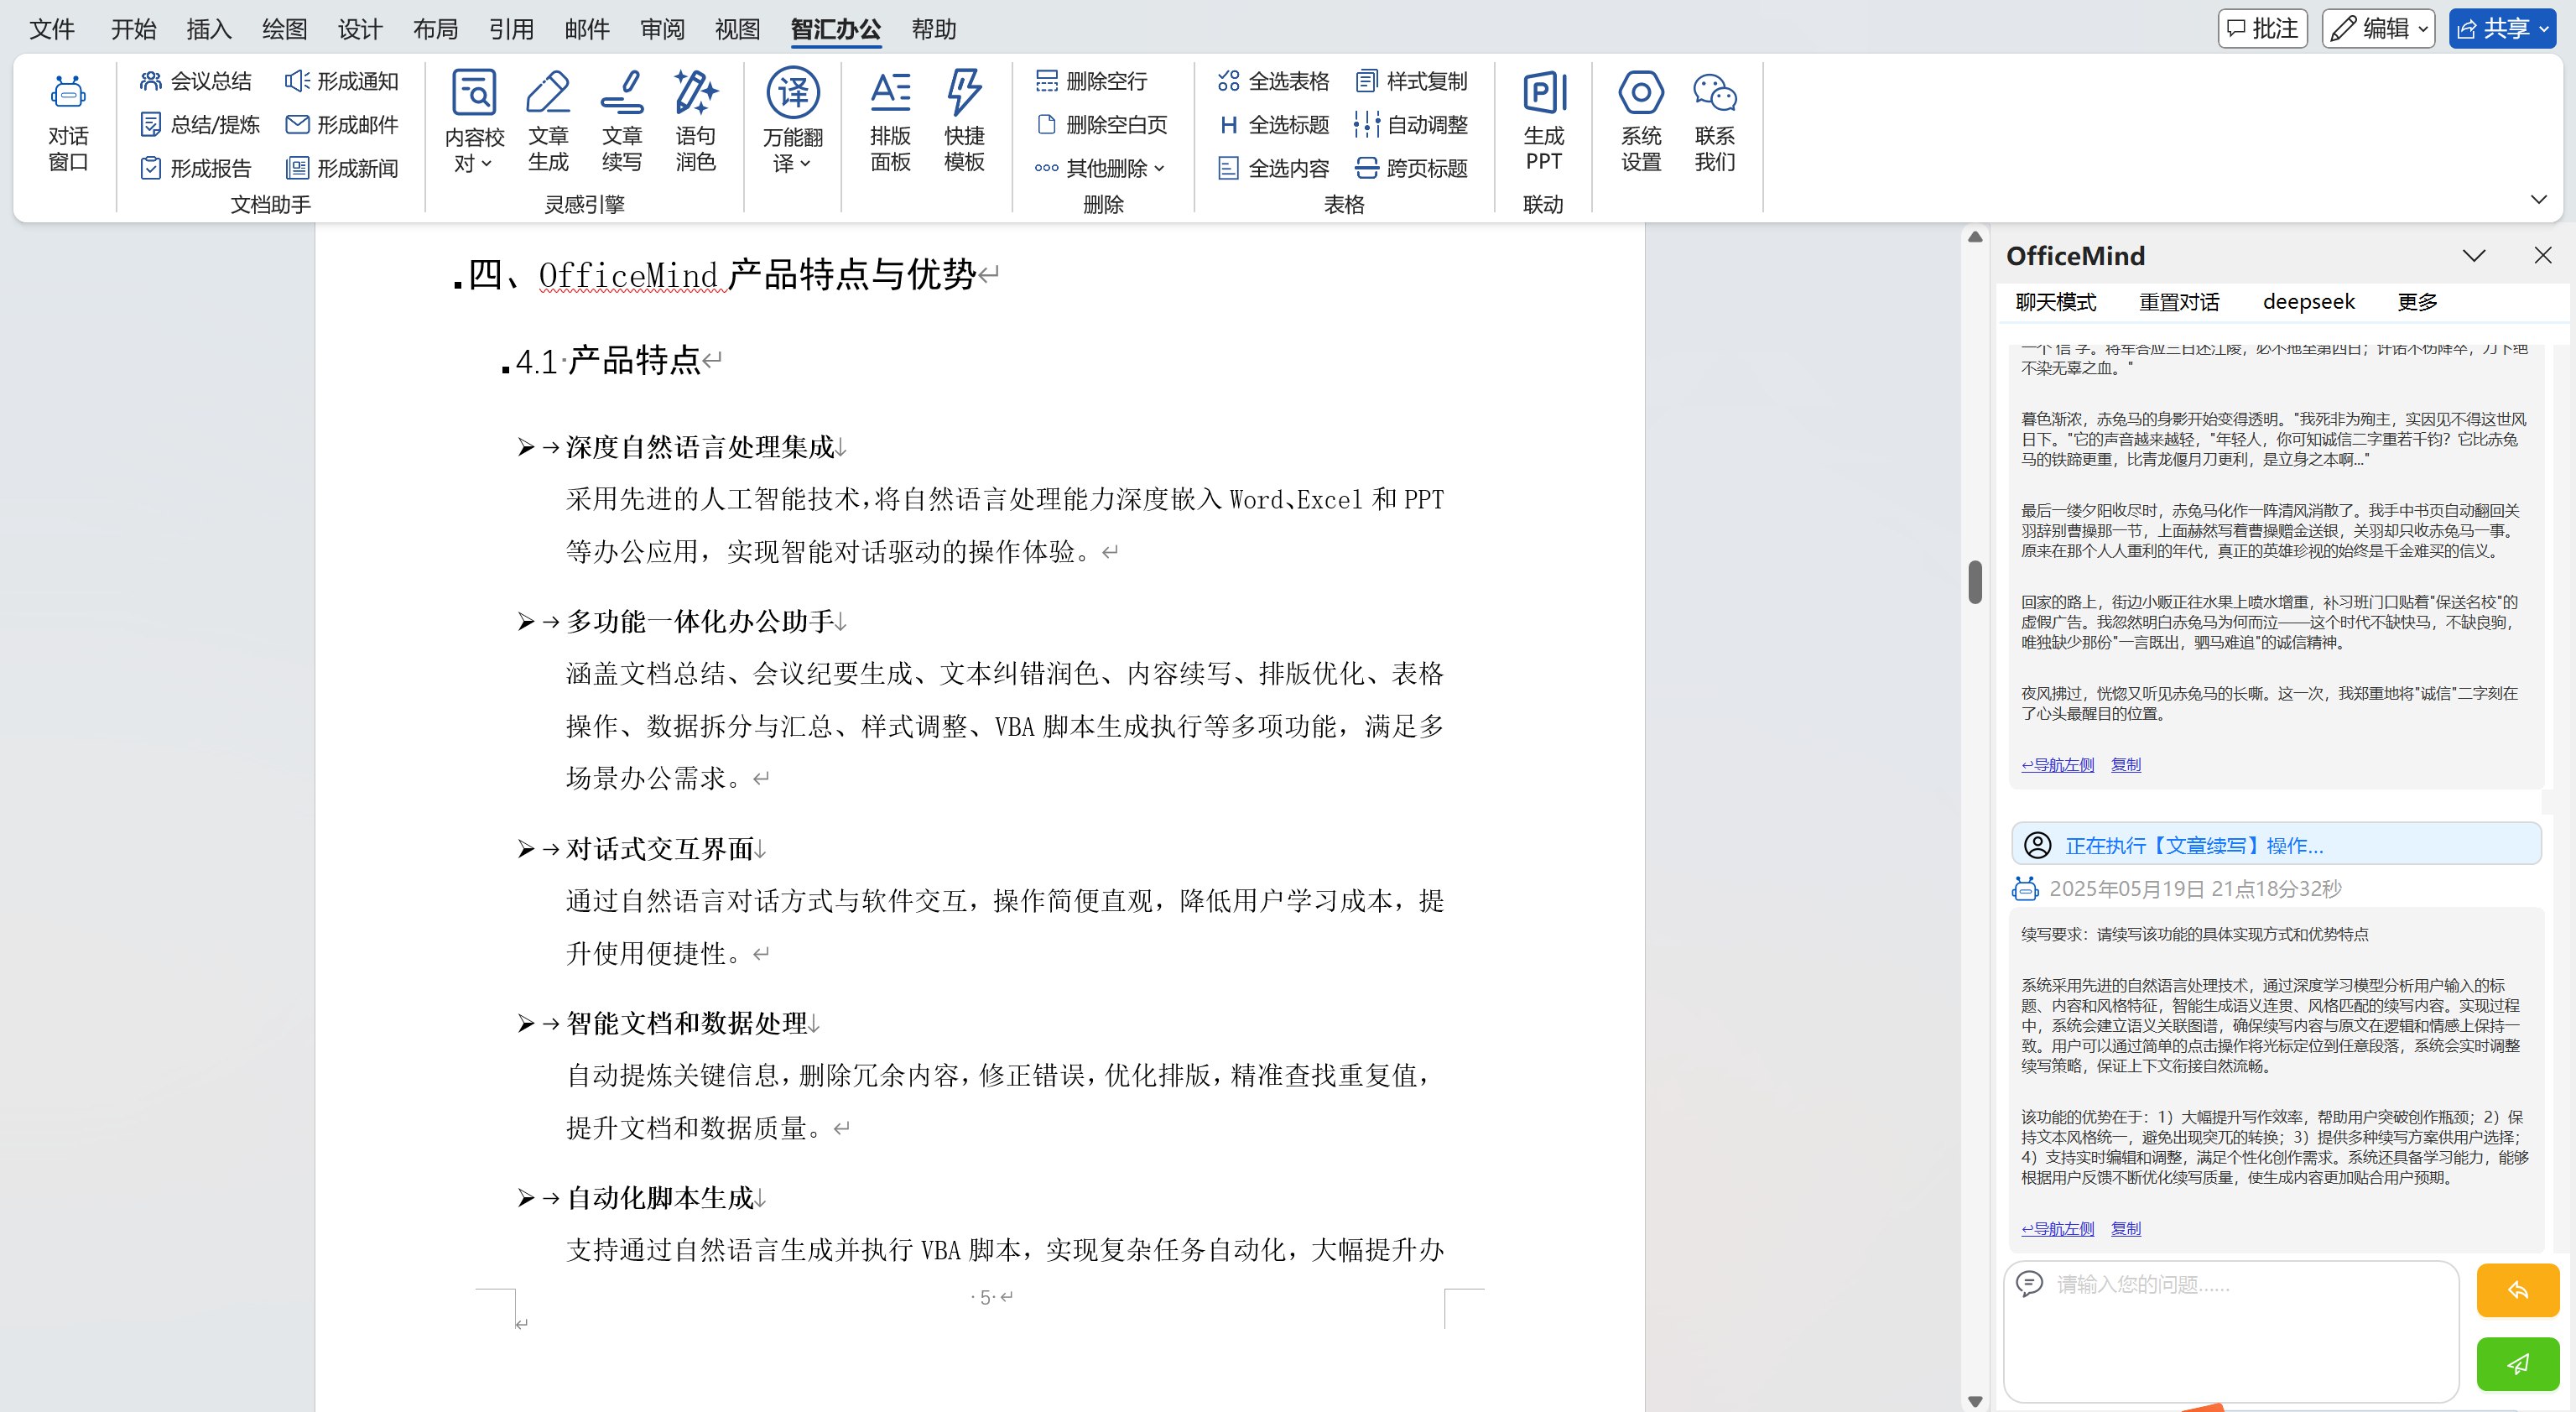Click 全选标题 select all headings
Viewport: 2576px width, 1412px height.
pyautogui.click(x=1274, y=125)
